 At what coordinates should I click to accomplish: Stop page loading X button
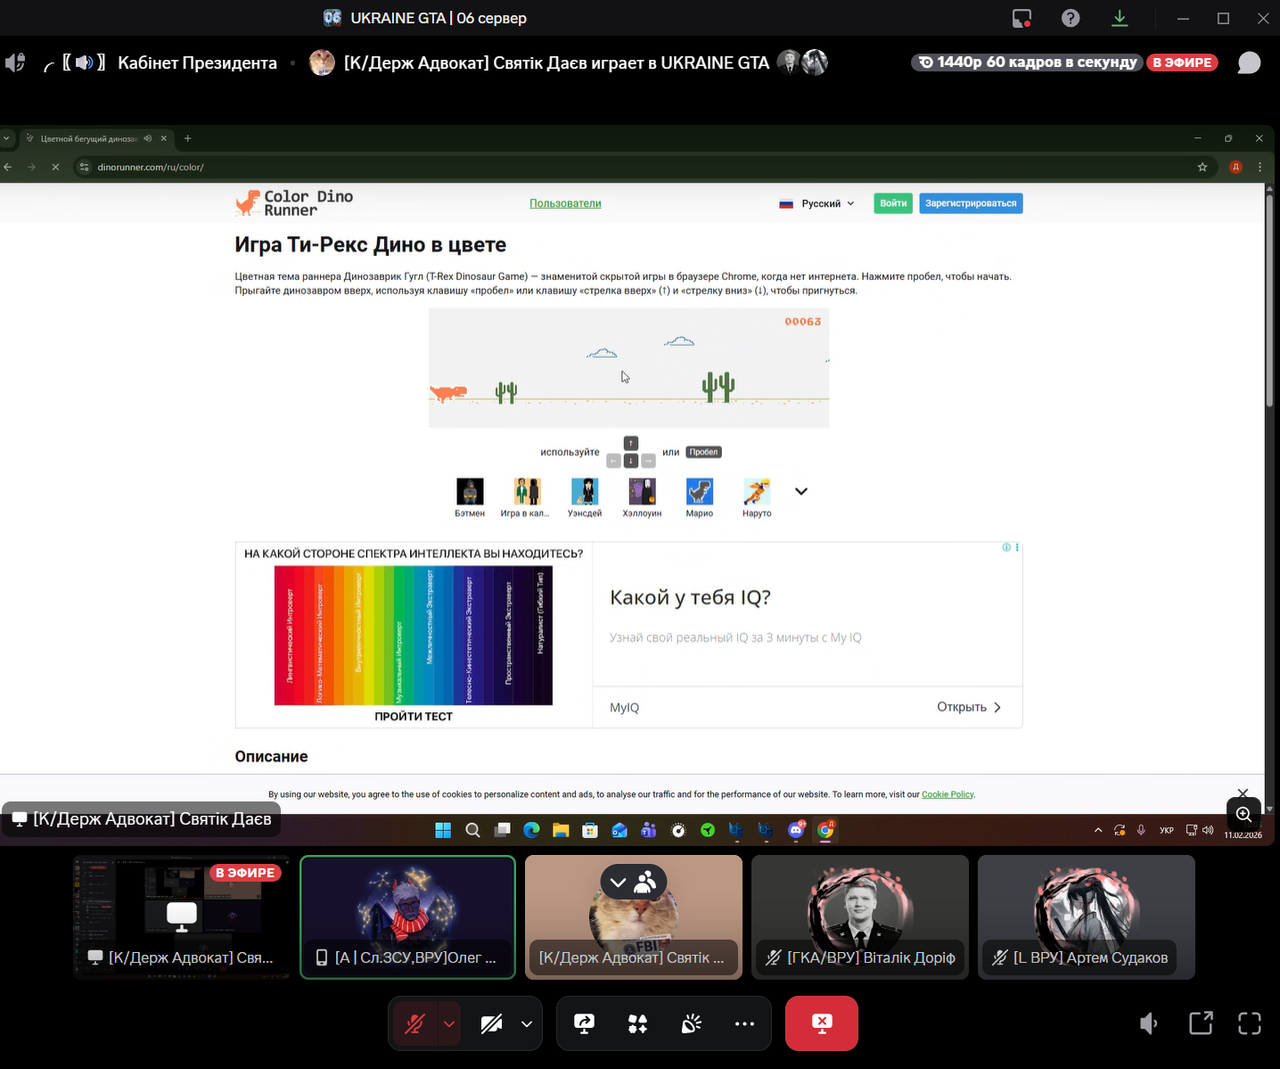coord(55,167)
